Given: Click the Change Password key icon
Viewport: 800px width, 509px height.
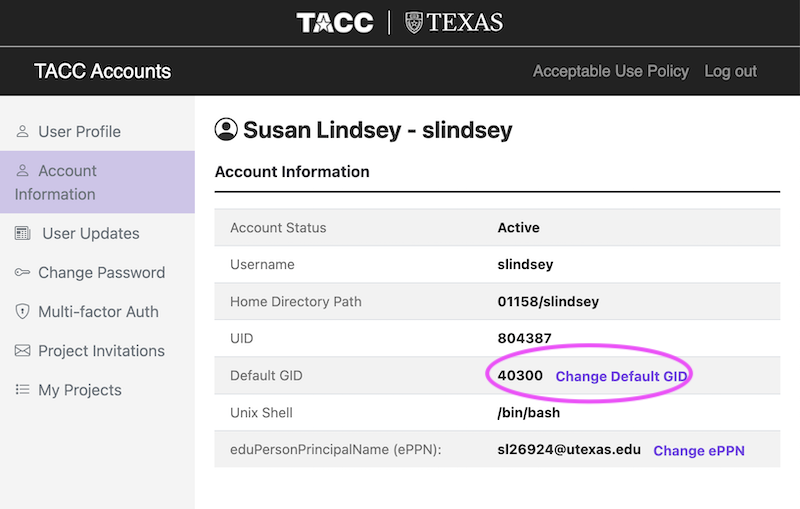Looking at the screenshot, I should pos(22,272).
